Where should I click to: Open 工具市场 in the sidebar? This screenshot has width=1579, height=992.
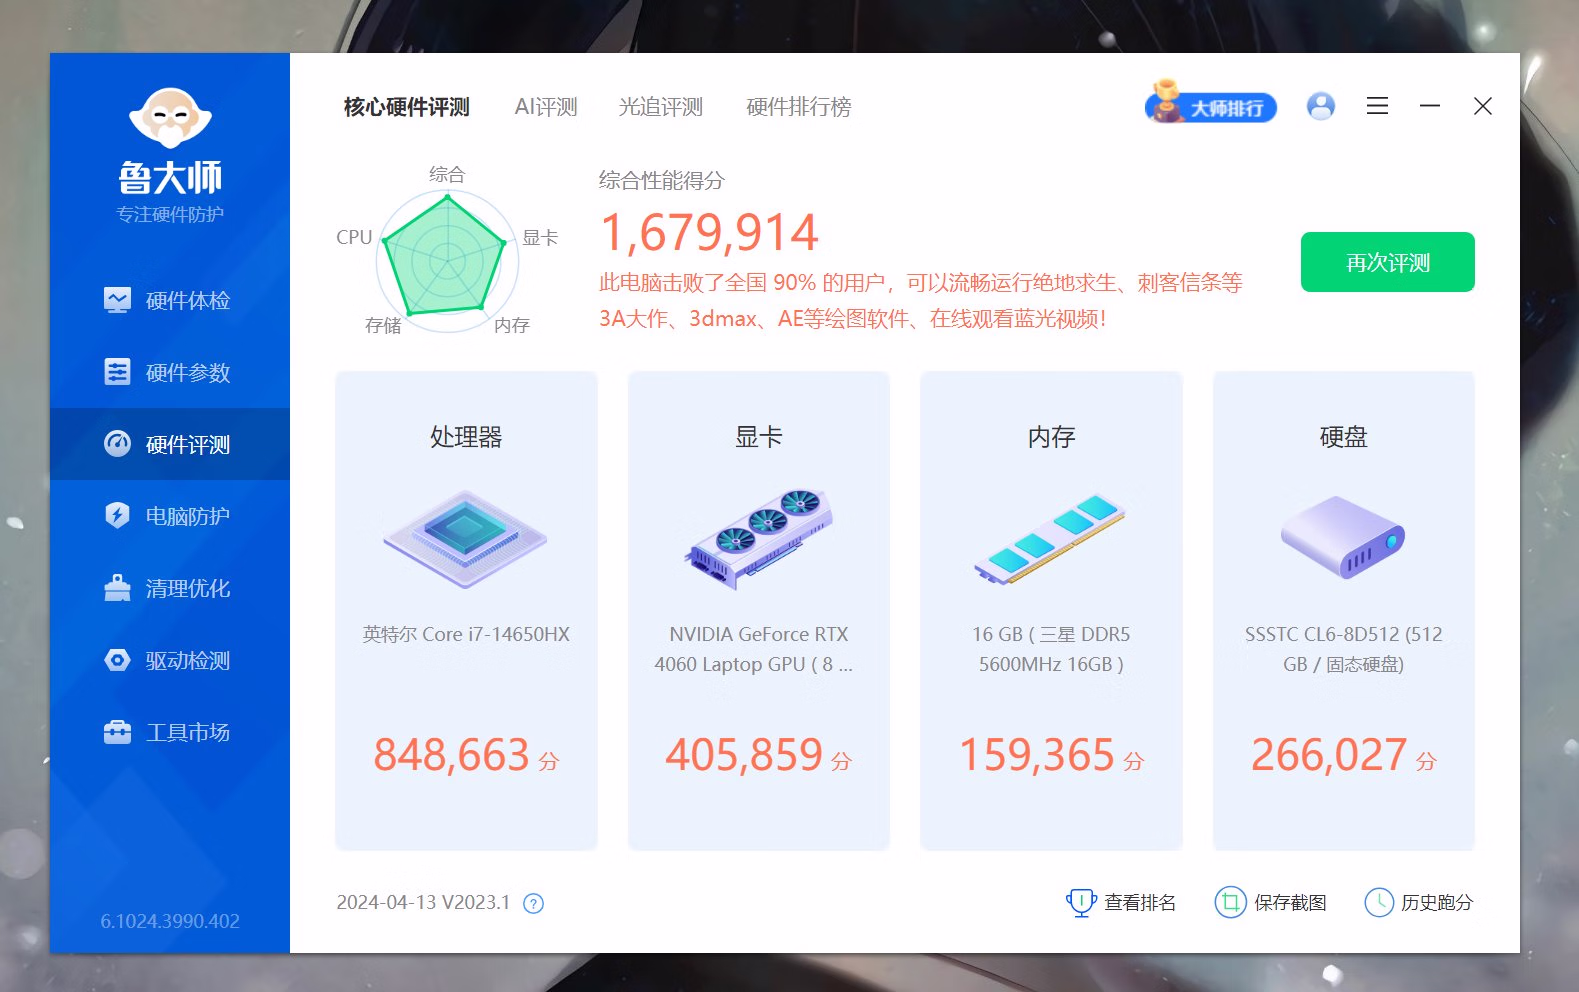click(x=169, y=732)
